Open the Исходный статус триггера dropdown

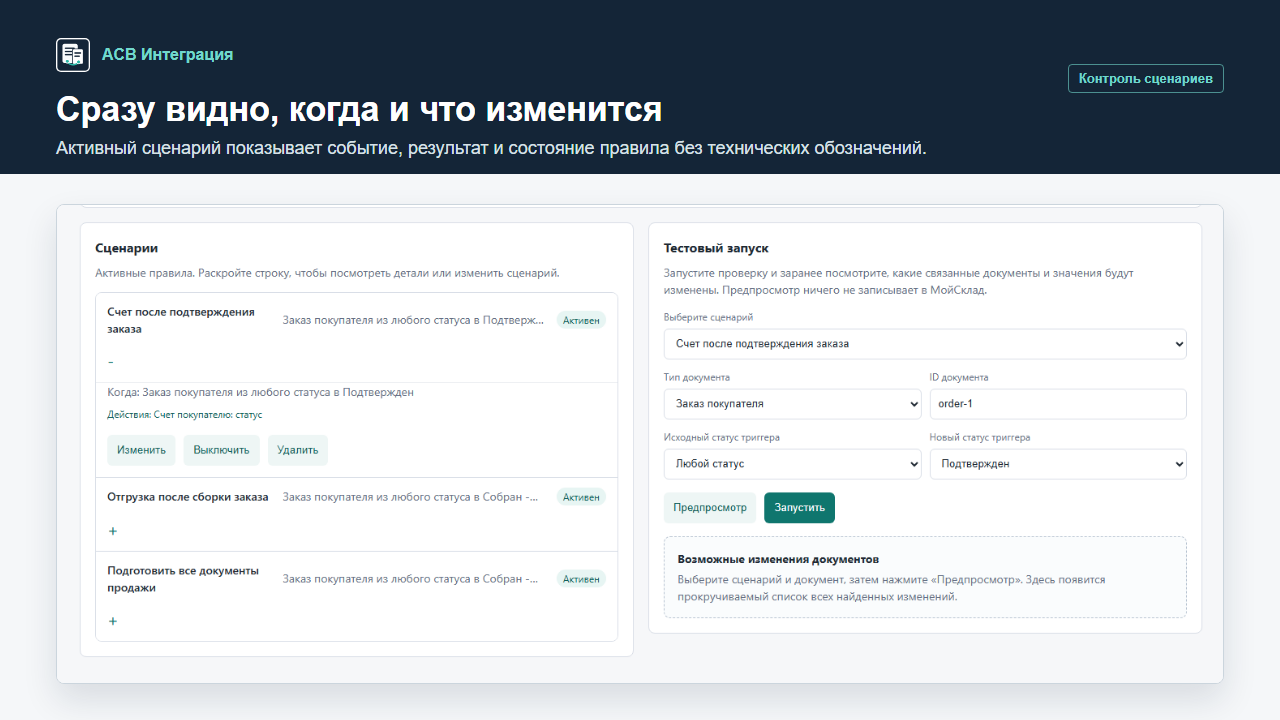coord(792,464)
